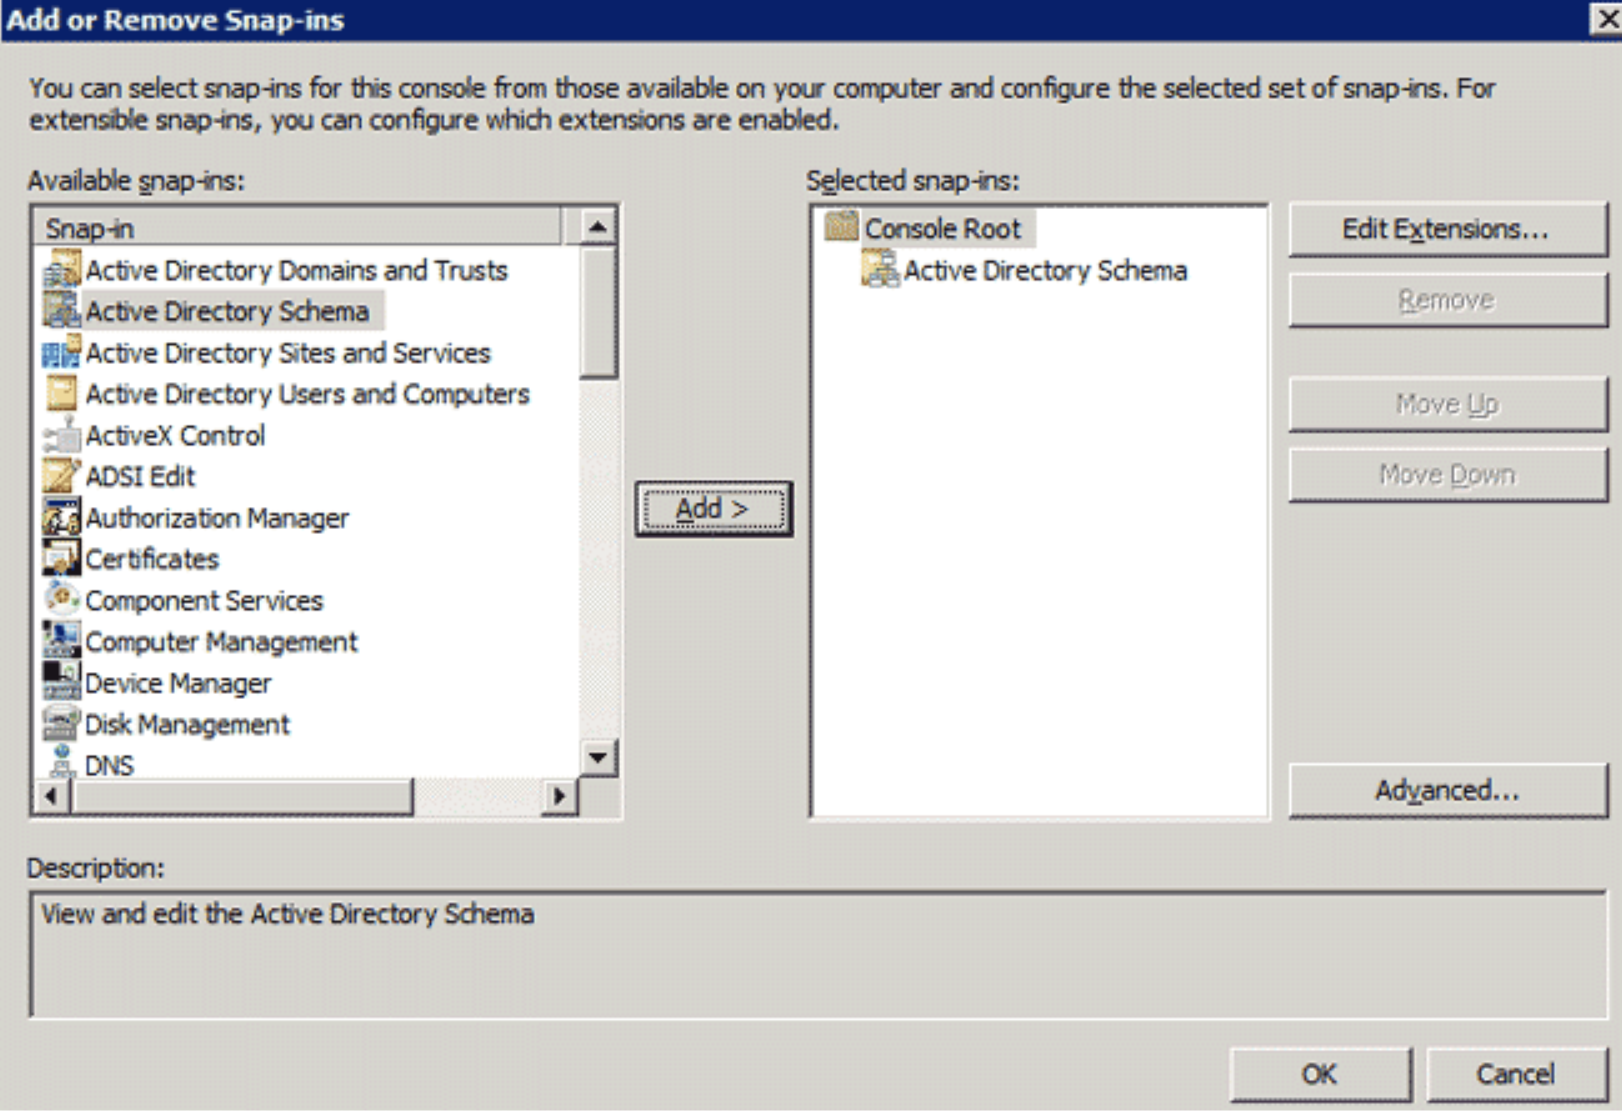The image size is (1622, 1119).
Task: Click the Active Directory Schema icon under Console Root
Action: click(x=880, y=269)
